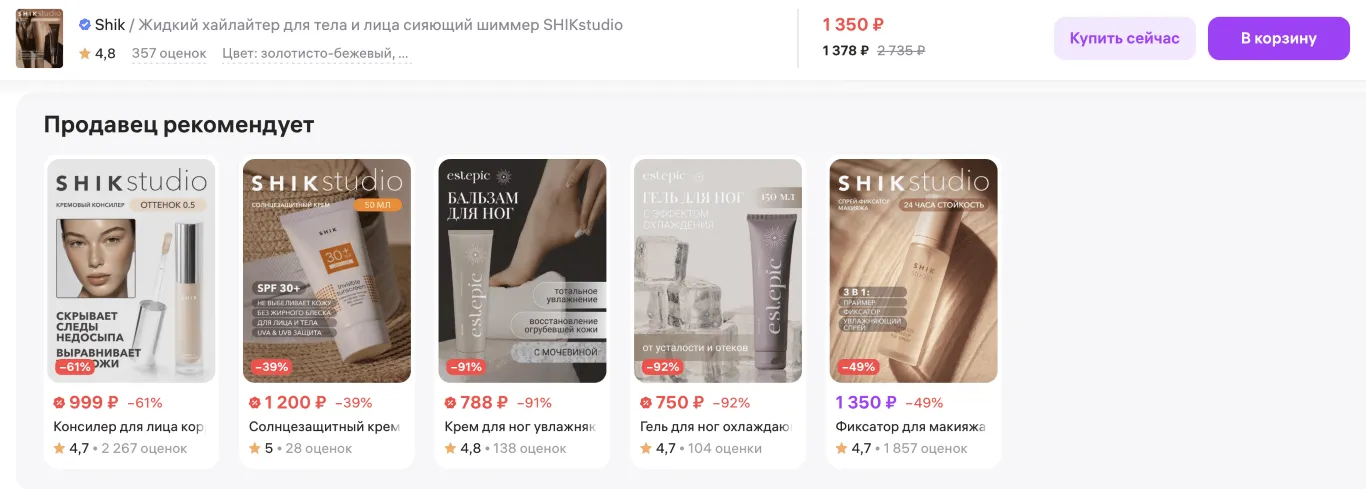Click the star rating icon beside 4,8
The height and width of the screenshot is (489, 1366).
[85, 53]
